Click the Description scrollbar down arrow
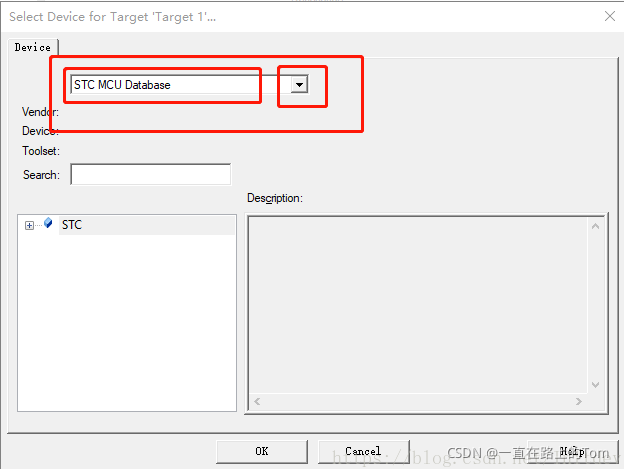The width and height of the screenshot is (624, 469). (595, 385)
